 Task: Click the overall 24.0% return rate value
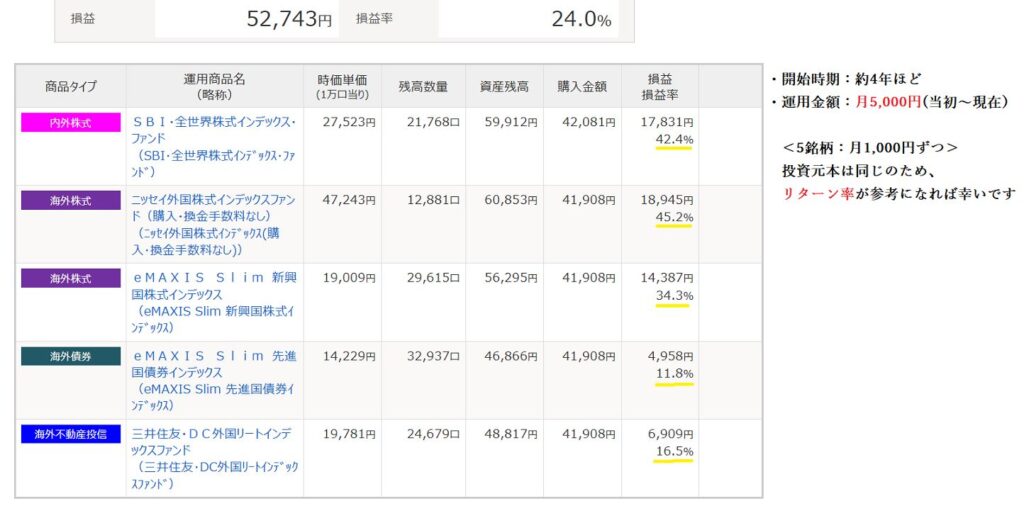coord(580,19)
